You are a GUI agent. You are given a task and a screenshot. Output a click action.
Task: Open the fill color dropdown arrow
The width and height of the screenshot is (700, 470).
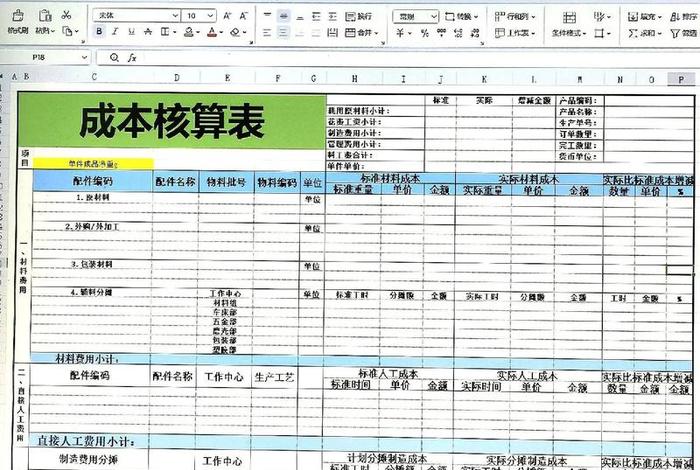[198, 32]
